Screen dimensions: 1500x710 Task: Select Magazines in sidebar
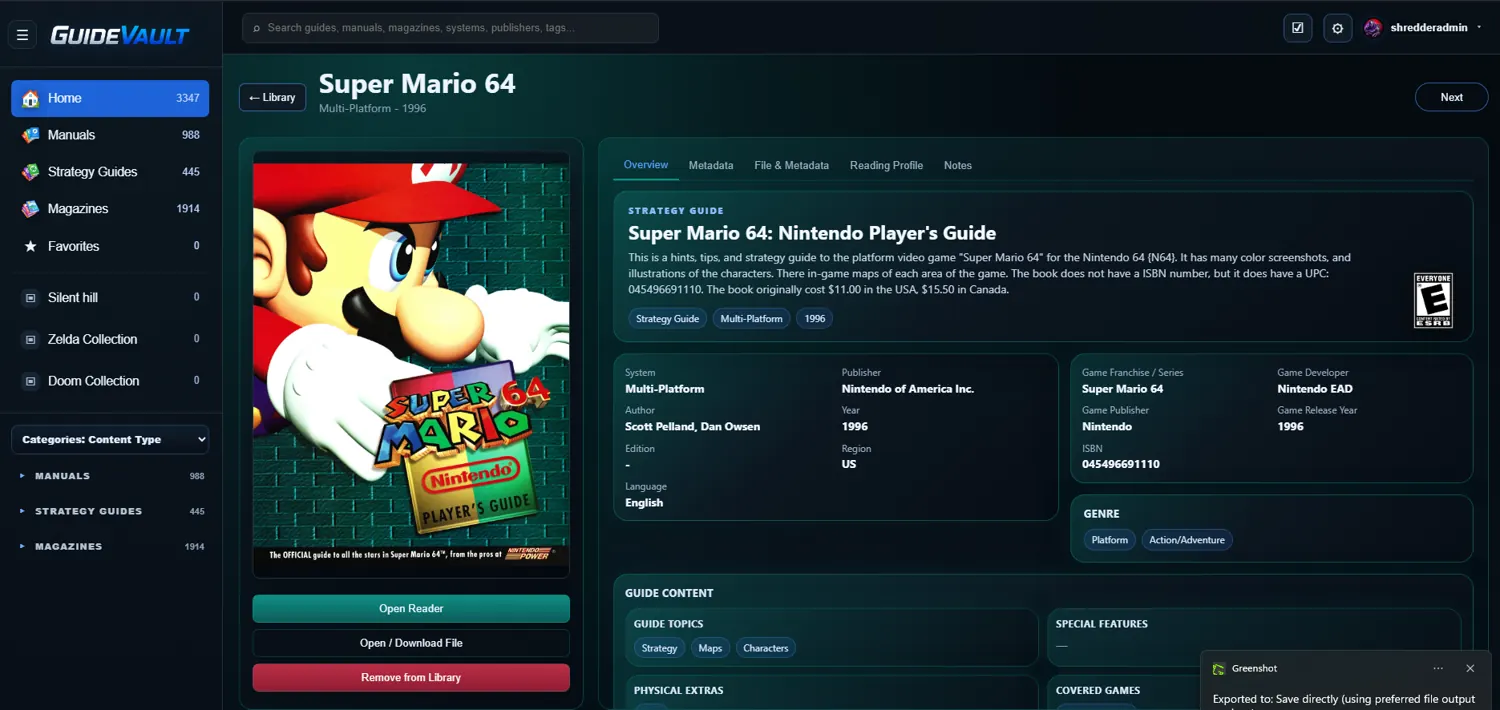pyautogui.click(x=110, y=209)
